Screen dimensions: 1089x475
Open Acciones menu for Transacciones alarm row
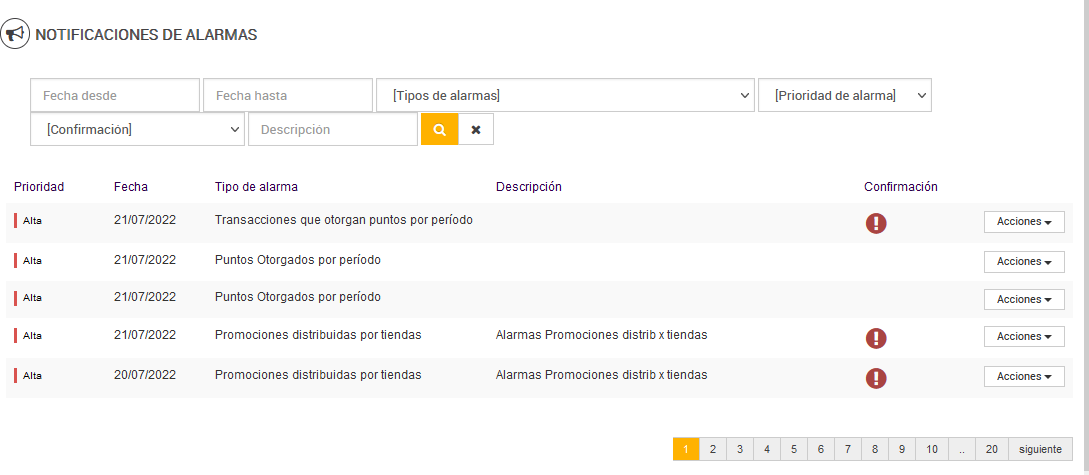click(1024, 222)
